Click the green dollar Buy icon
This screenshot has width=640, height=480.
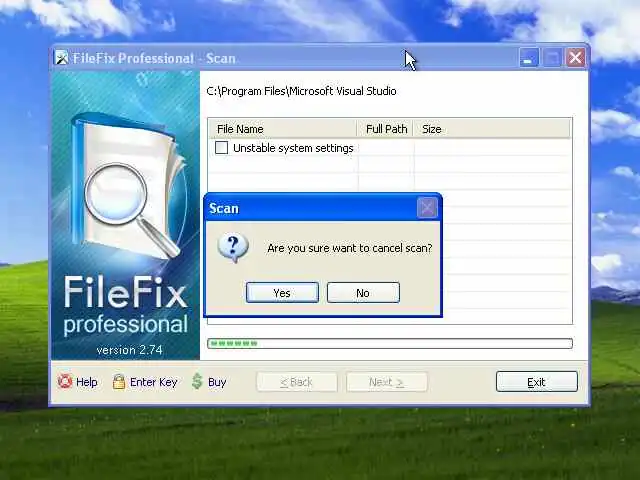point(197,381)
